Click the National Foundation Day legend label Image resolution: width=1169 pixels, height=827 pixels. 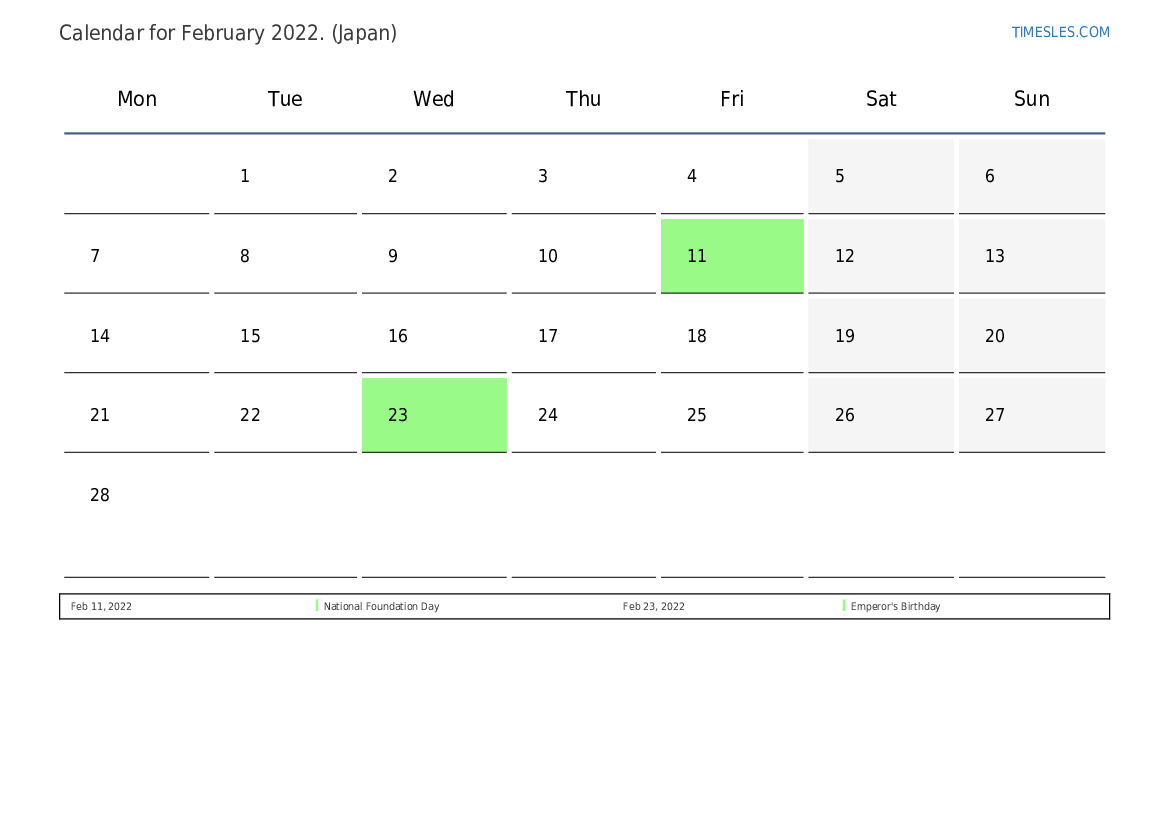click(x=381, y=606)
